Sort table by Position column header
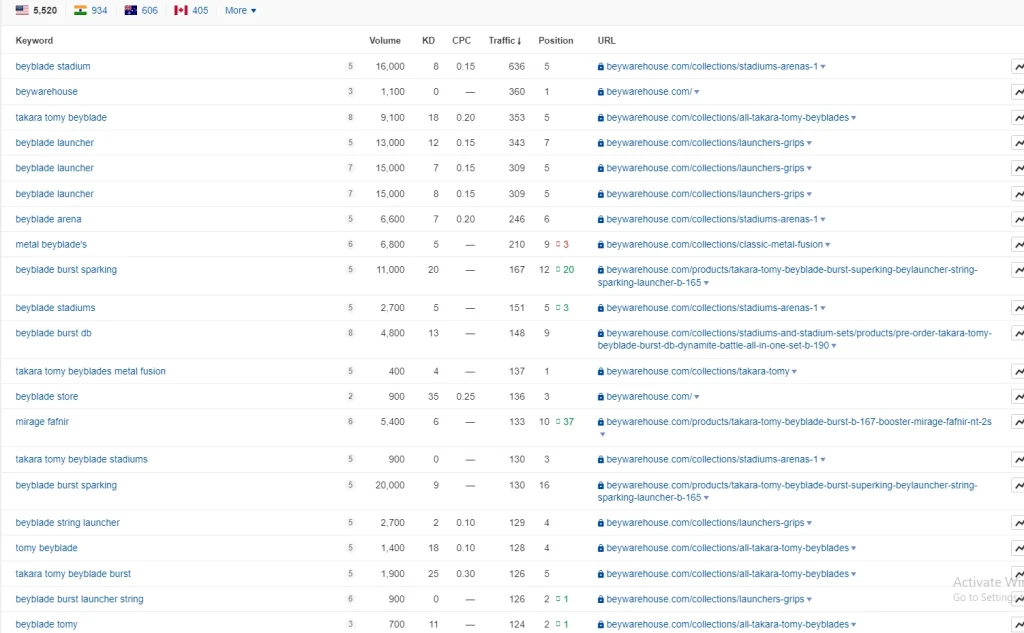This screenshot has width=1024, height=633. pos(556,41)
